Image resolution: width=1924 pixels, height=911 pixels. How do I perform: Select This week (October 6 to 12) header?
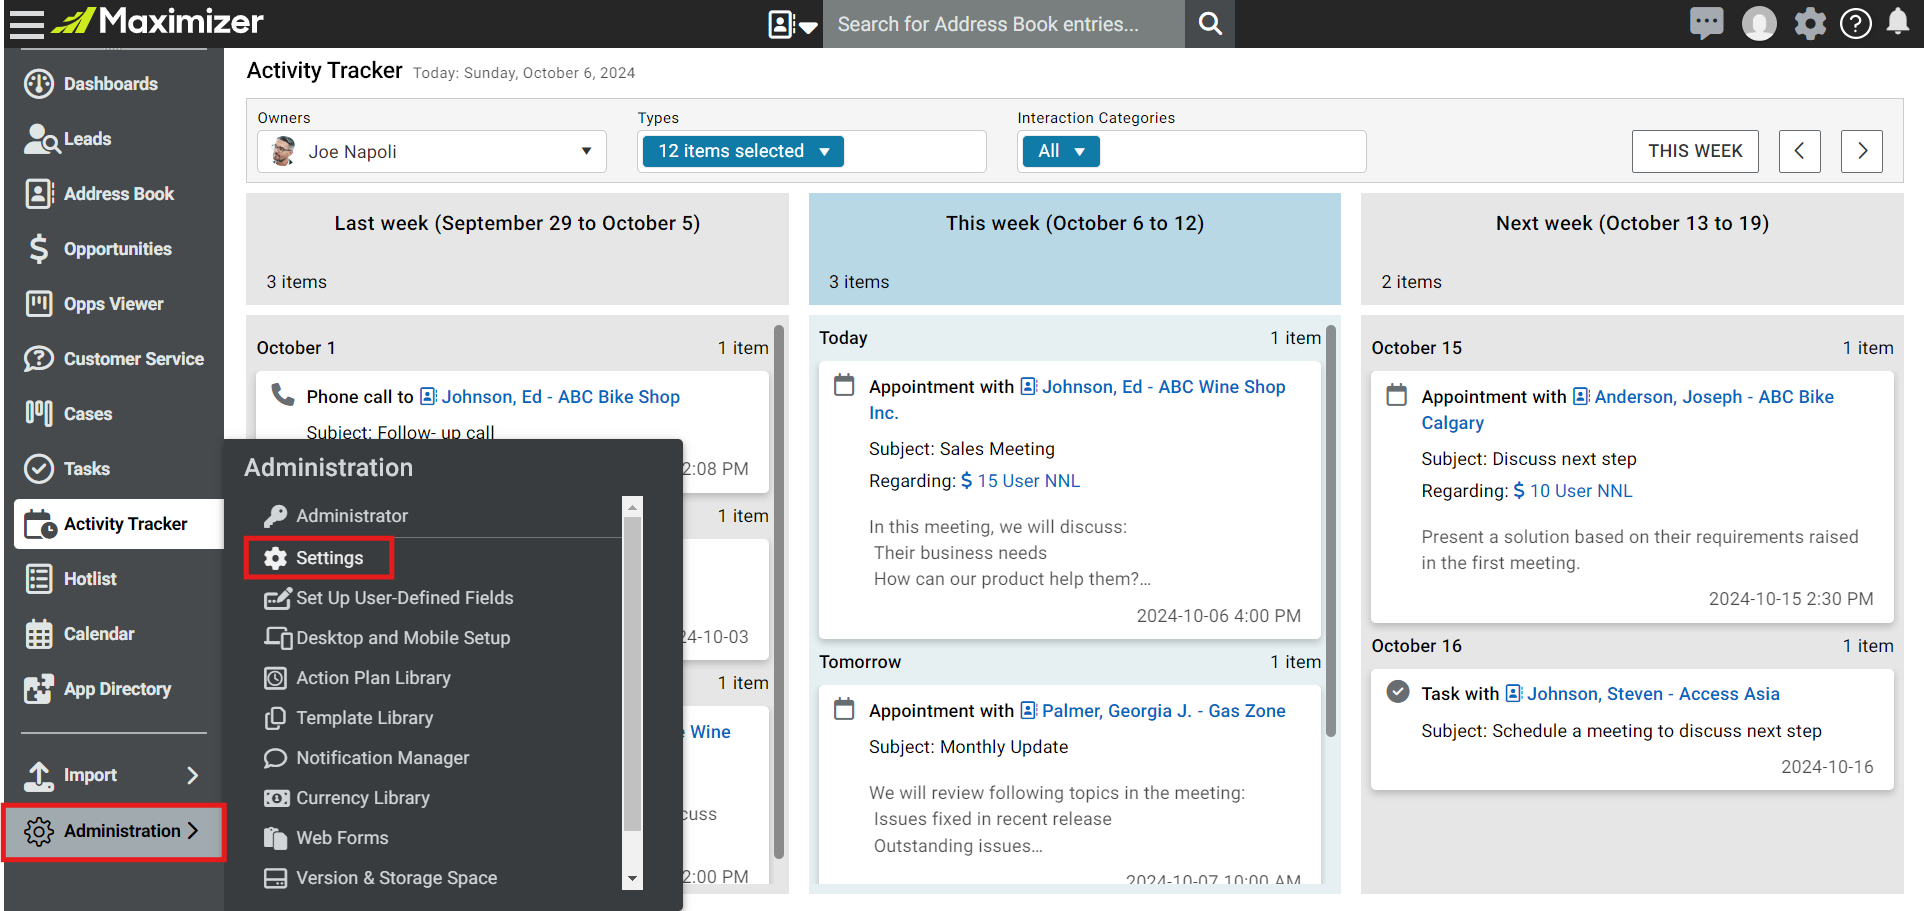[x=1075, y=249]
